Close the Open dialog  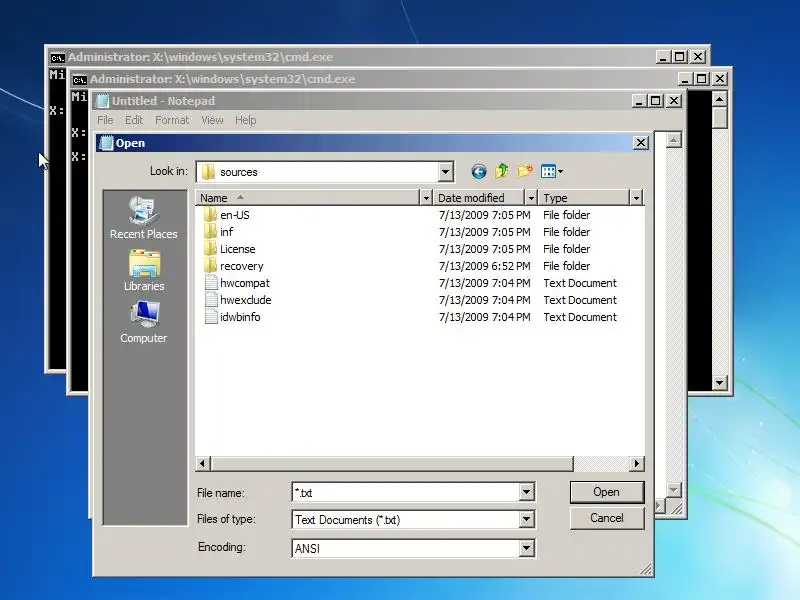641,143
